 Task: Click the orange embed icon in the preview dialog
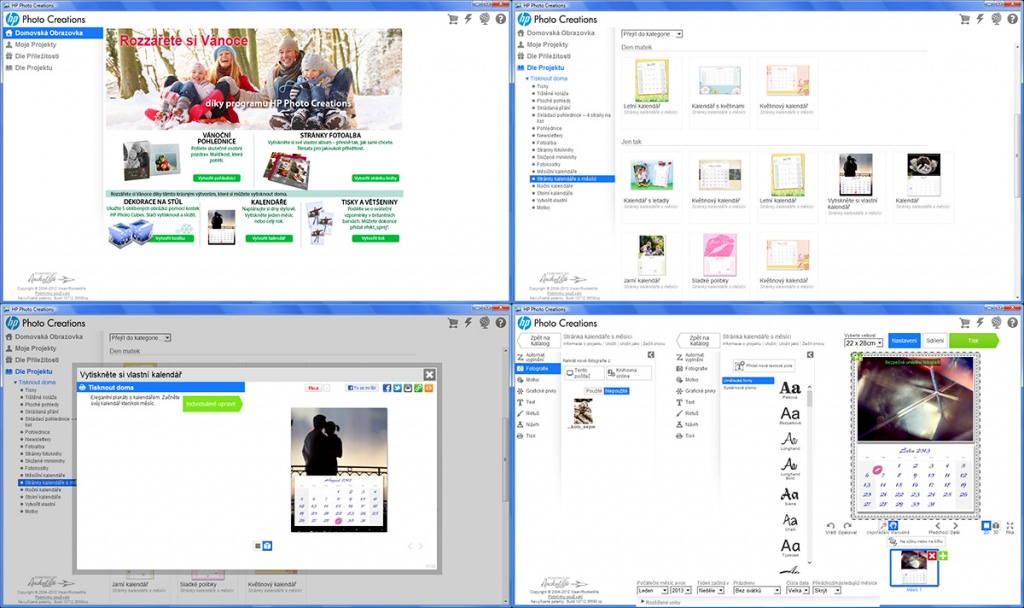click(x=429, y=388)
